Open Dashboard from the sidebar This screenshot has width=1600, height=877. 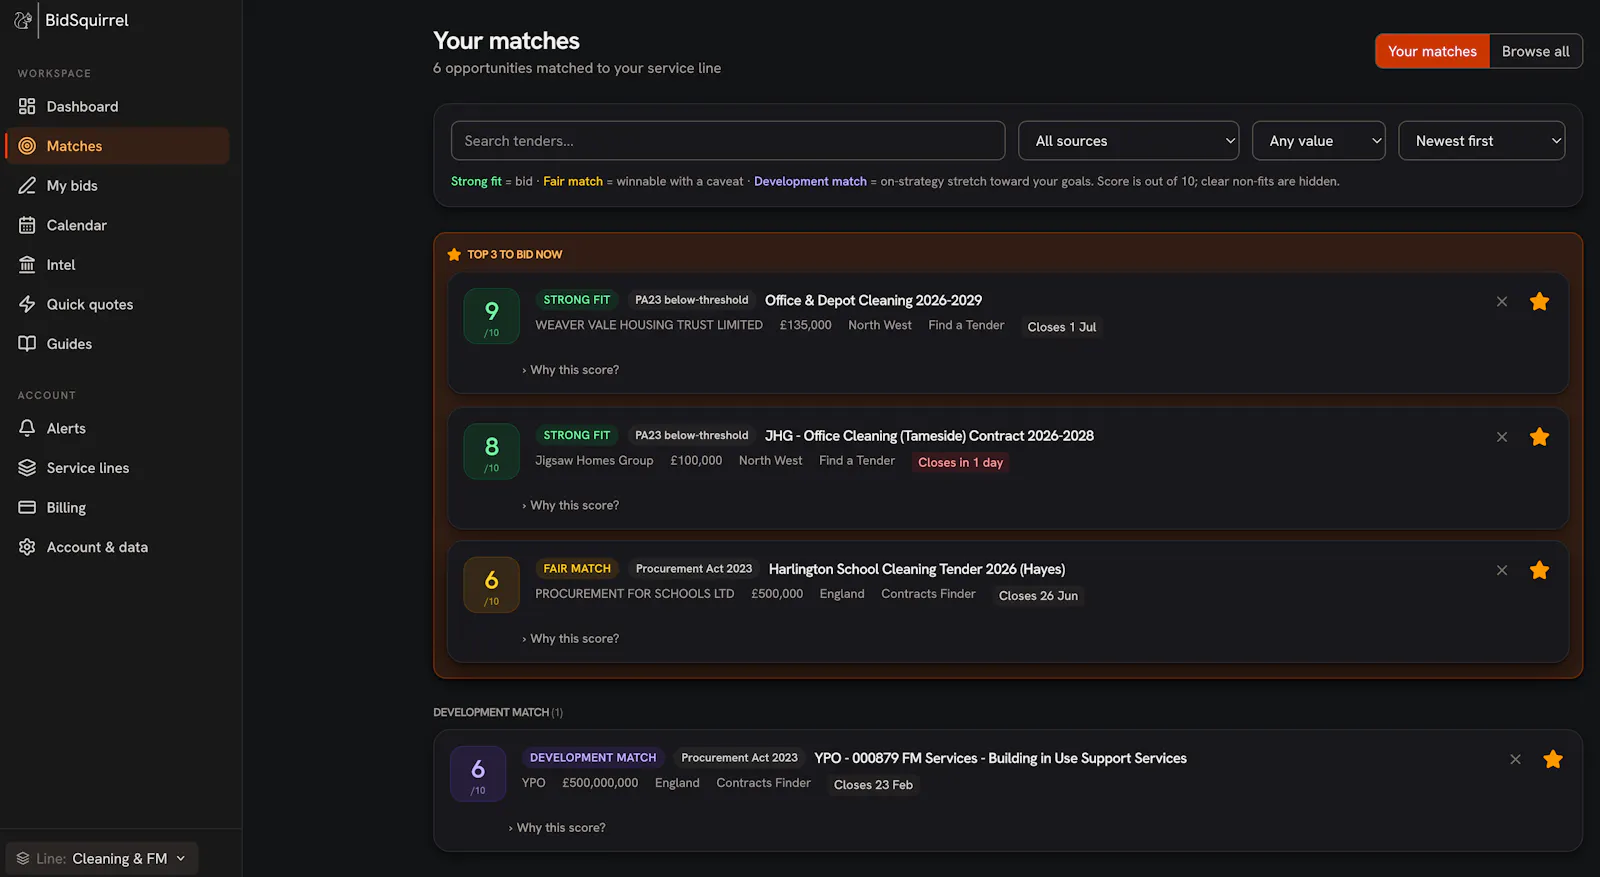(x=117, y=106)
